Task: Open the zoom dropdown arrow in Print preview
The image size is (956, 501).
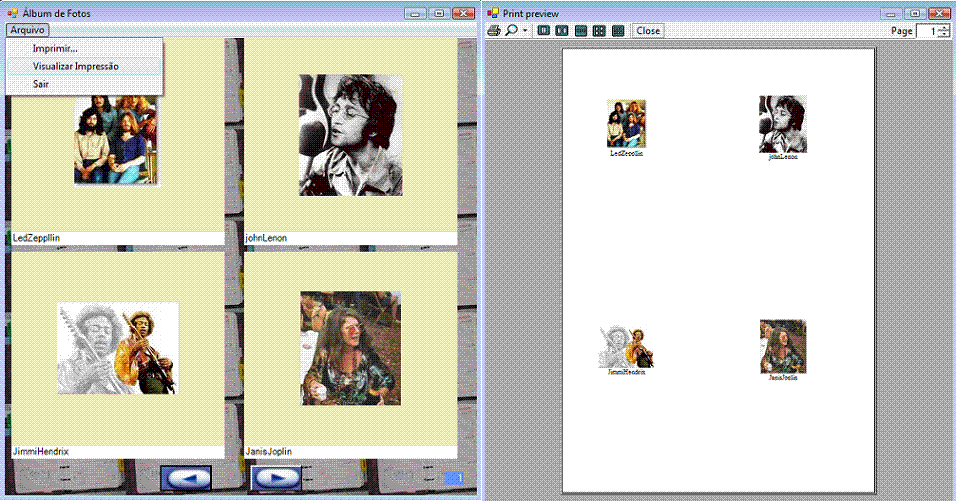Action: pos(525,30)
